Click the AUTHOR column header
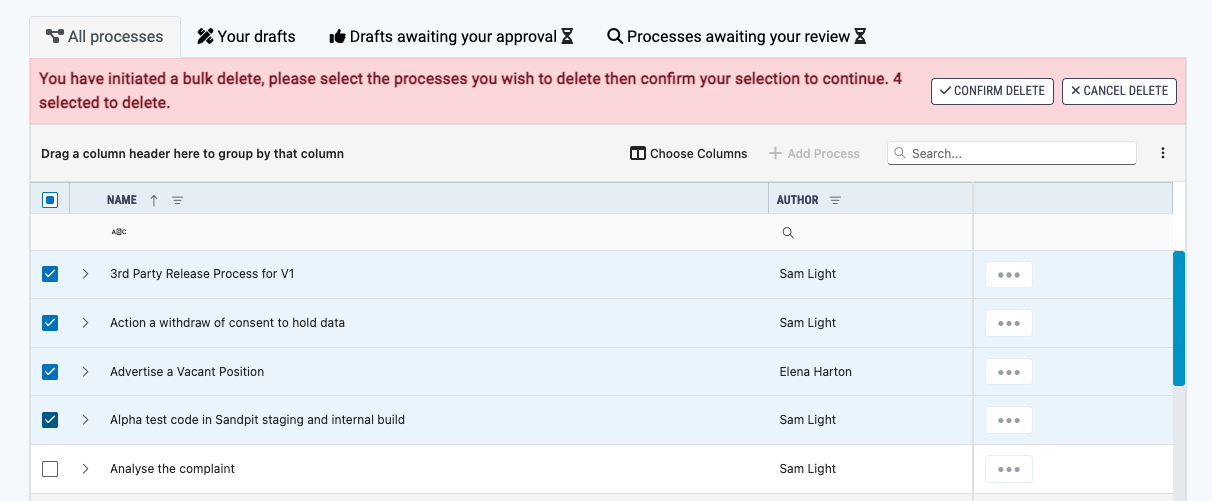The width and height of the screenshot is (1212, 501). [870, 200]
